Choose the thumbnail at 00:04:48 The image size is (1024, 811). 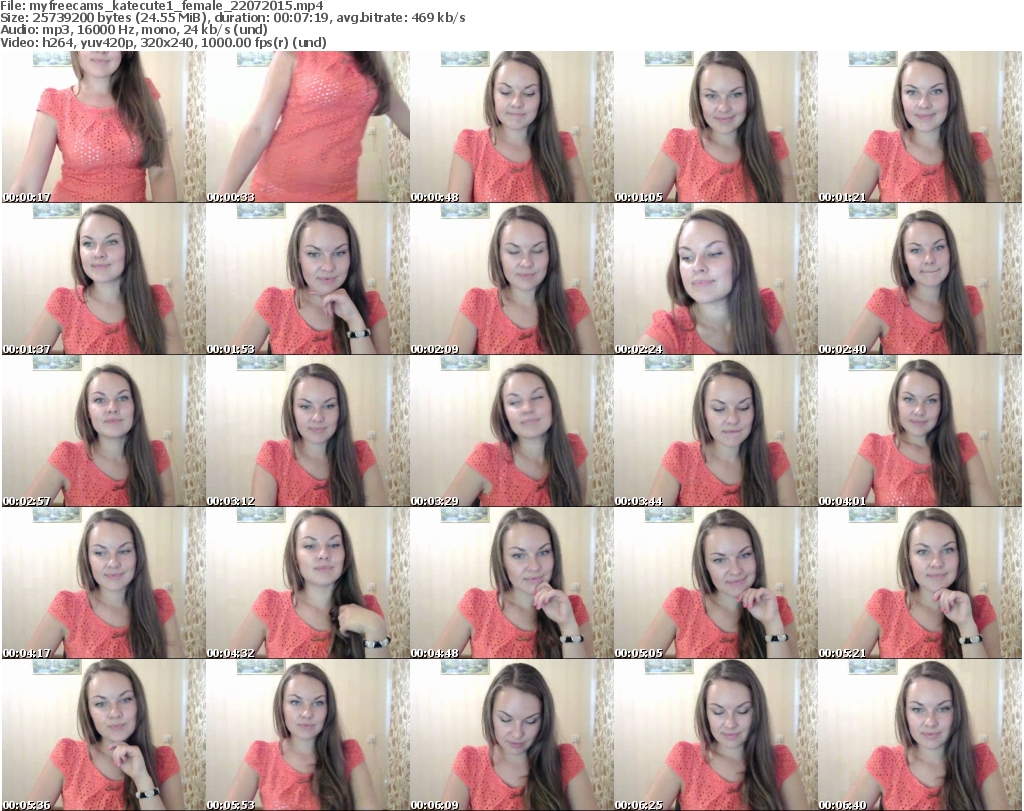511,583
